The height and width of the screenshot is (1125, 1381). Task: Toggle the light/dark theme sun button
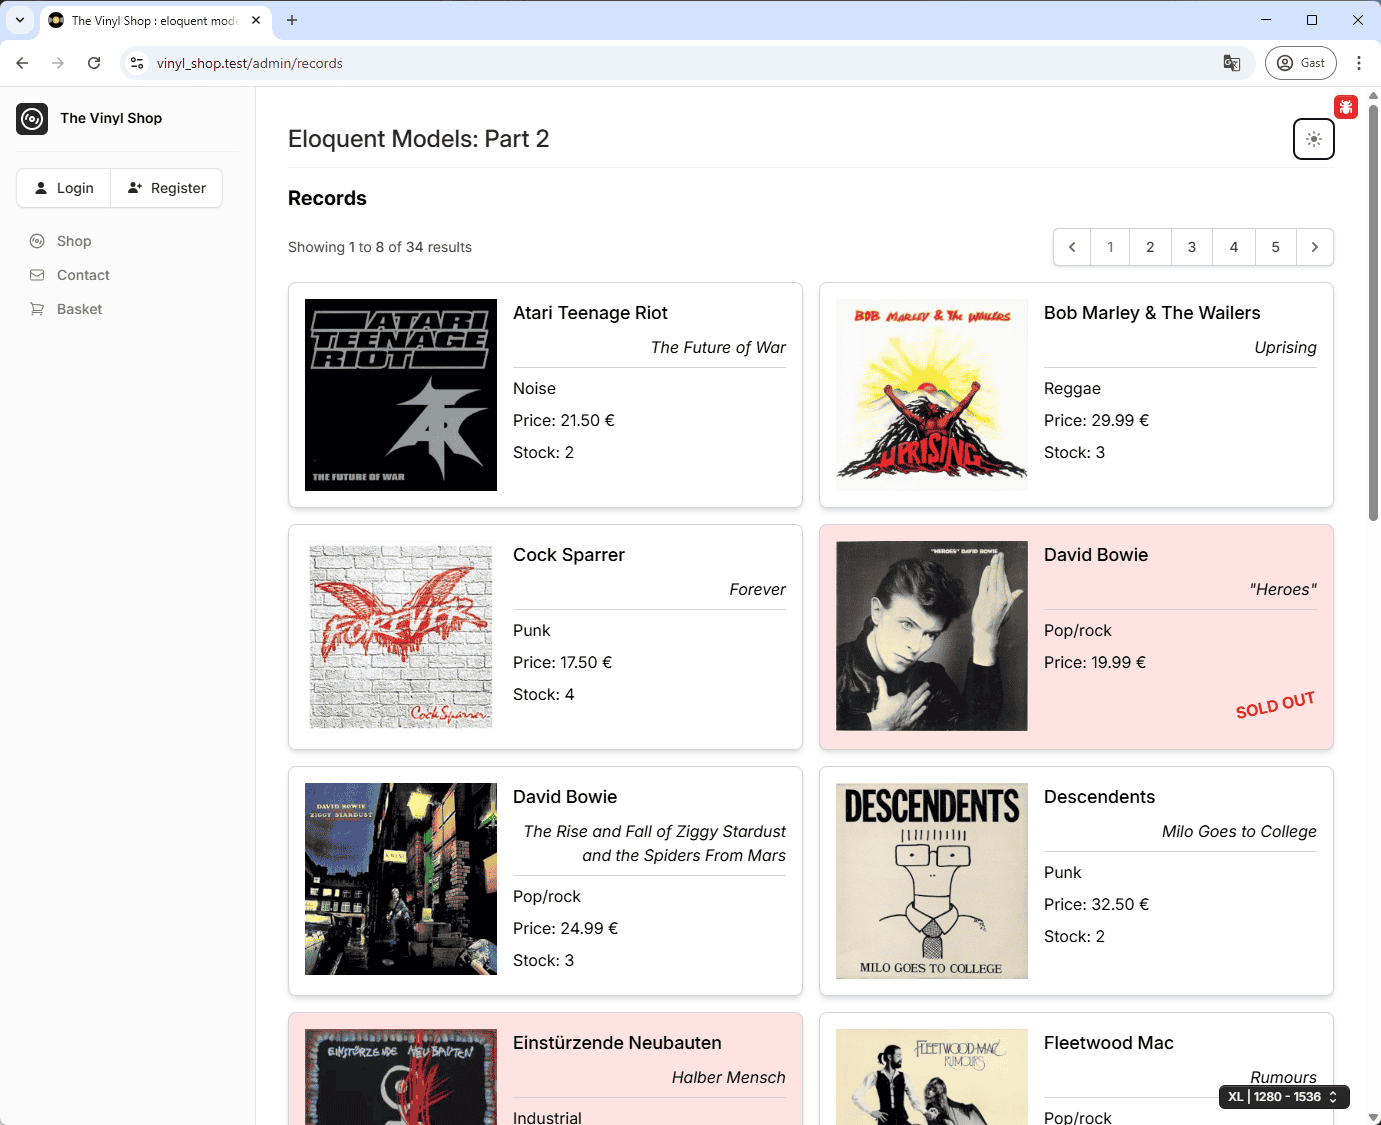coord(1313,139)
